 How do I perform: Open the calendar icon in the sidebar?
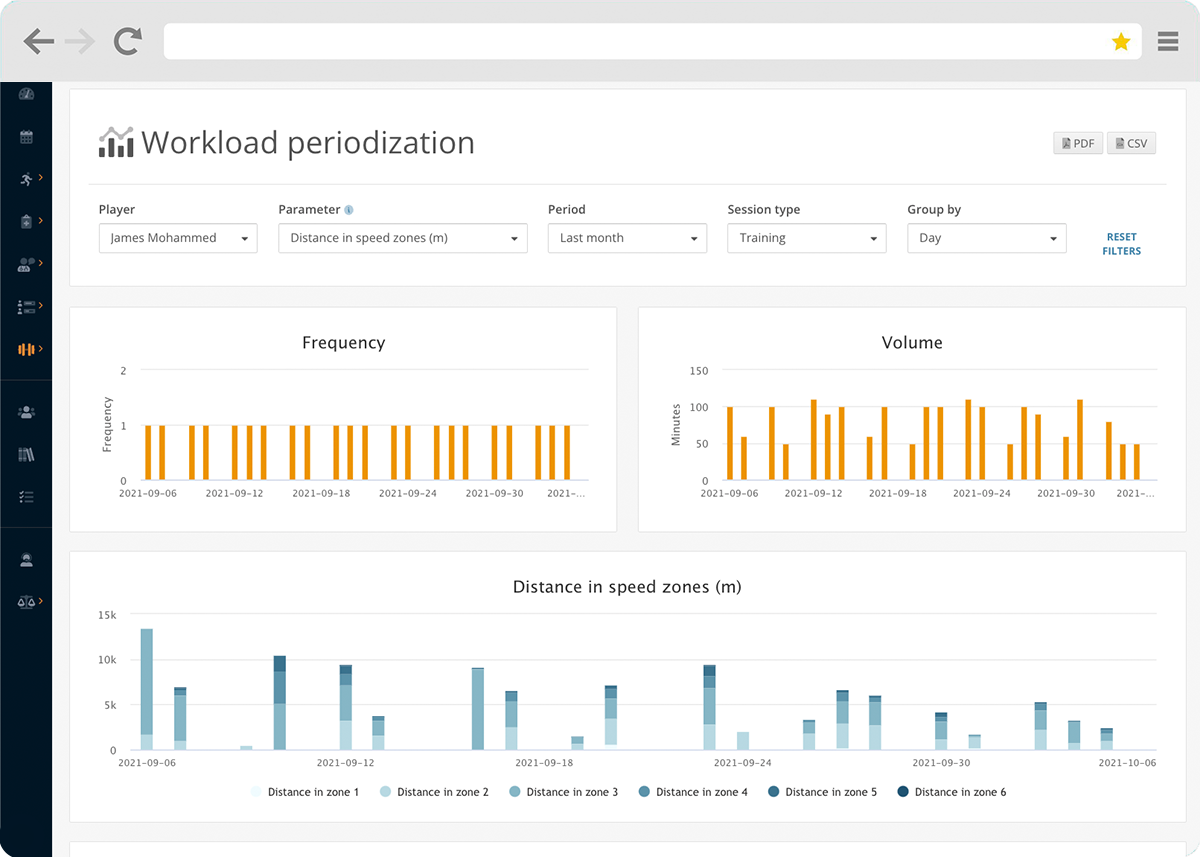26,137
